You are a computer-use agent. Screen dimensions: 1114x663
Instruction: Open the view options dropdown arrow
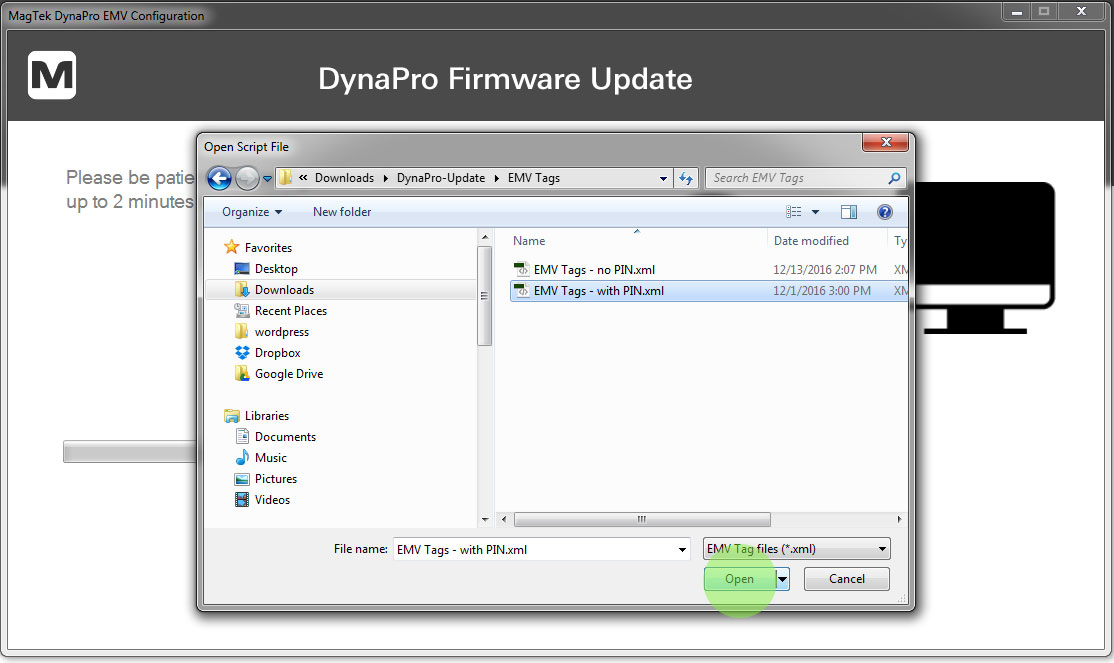coord(815,212)
